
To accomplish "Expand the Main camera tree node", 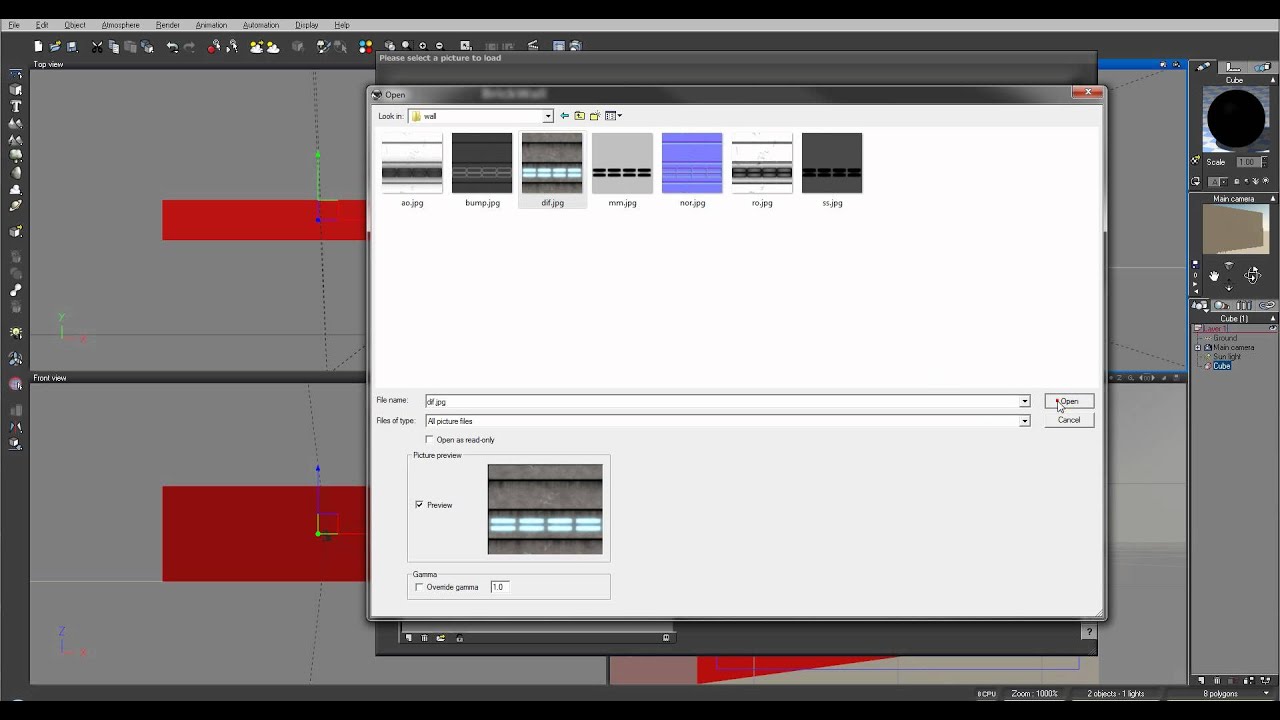I will pyautogui.click(x=1197, y=348).
